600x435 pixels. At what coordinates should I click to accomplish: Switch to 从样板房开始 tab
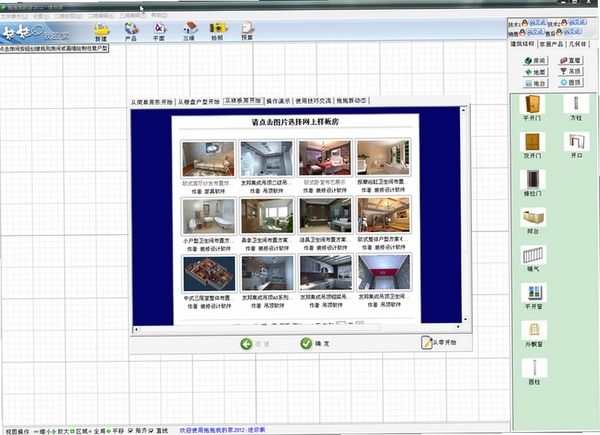tap(243, 101)
